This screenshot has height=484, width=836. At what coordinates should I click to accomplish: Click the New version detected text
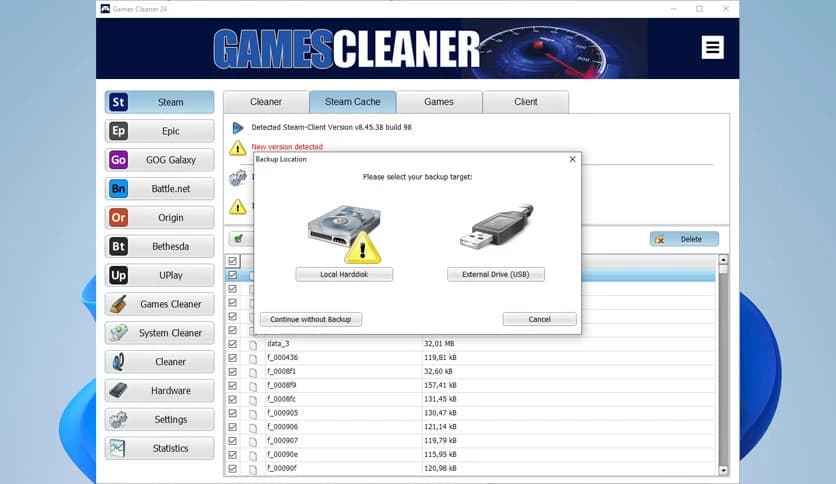[x=287, y=147]
